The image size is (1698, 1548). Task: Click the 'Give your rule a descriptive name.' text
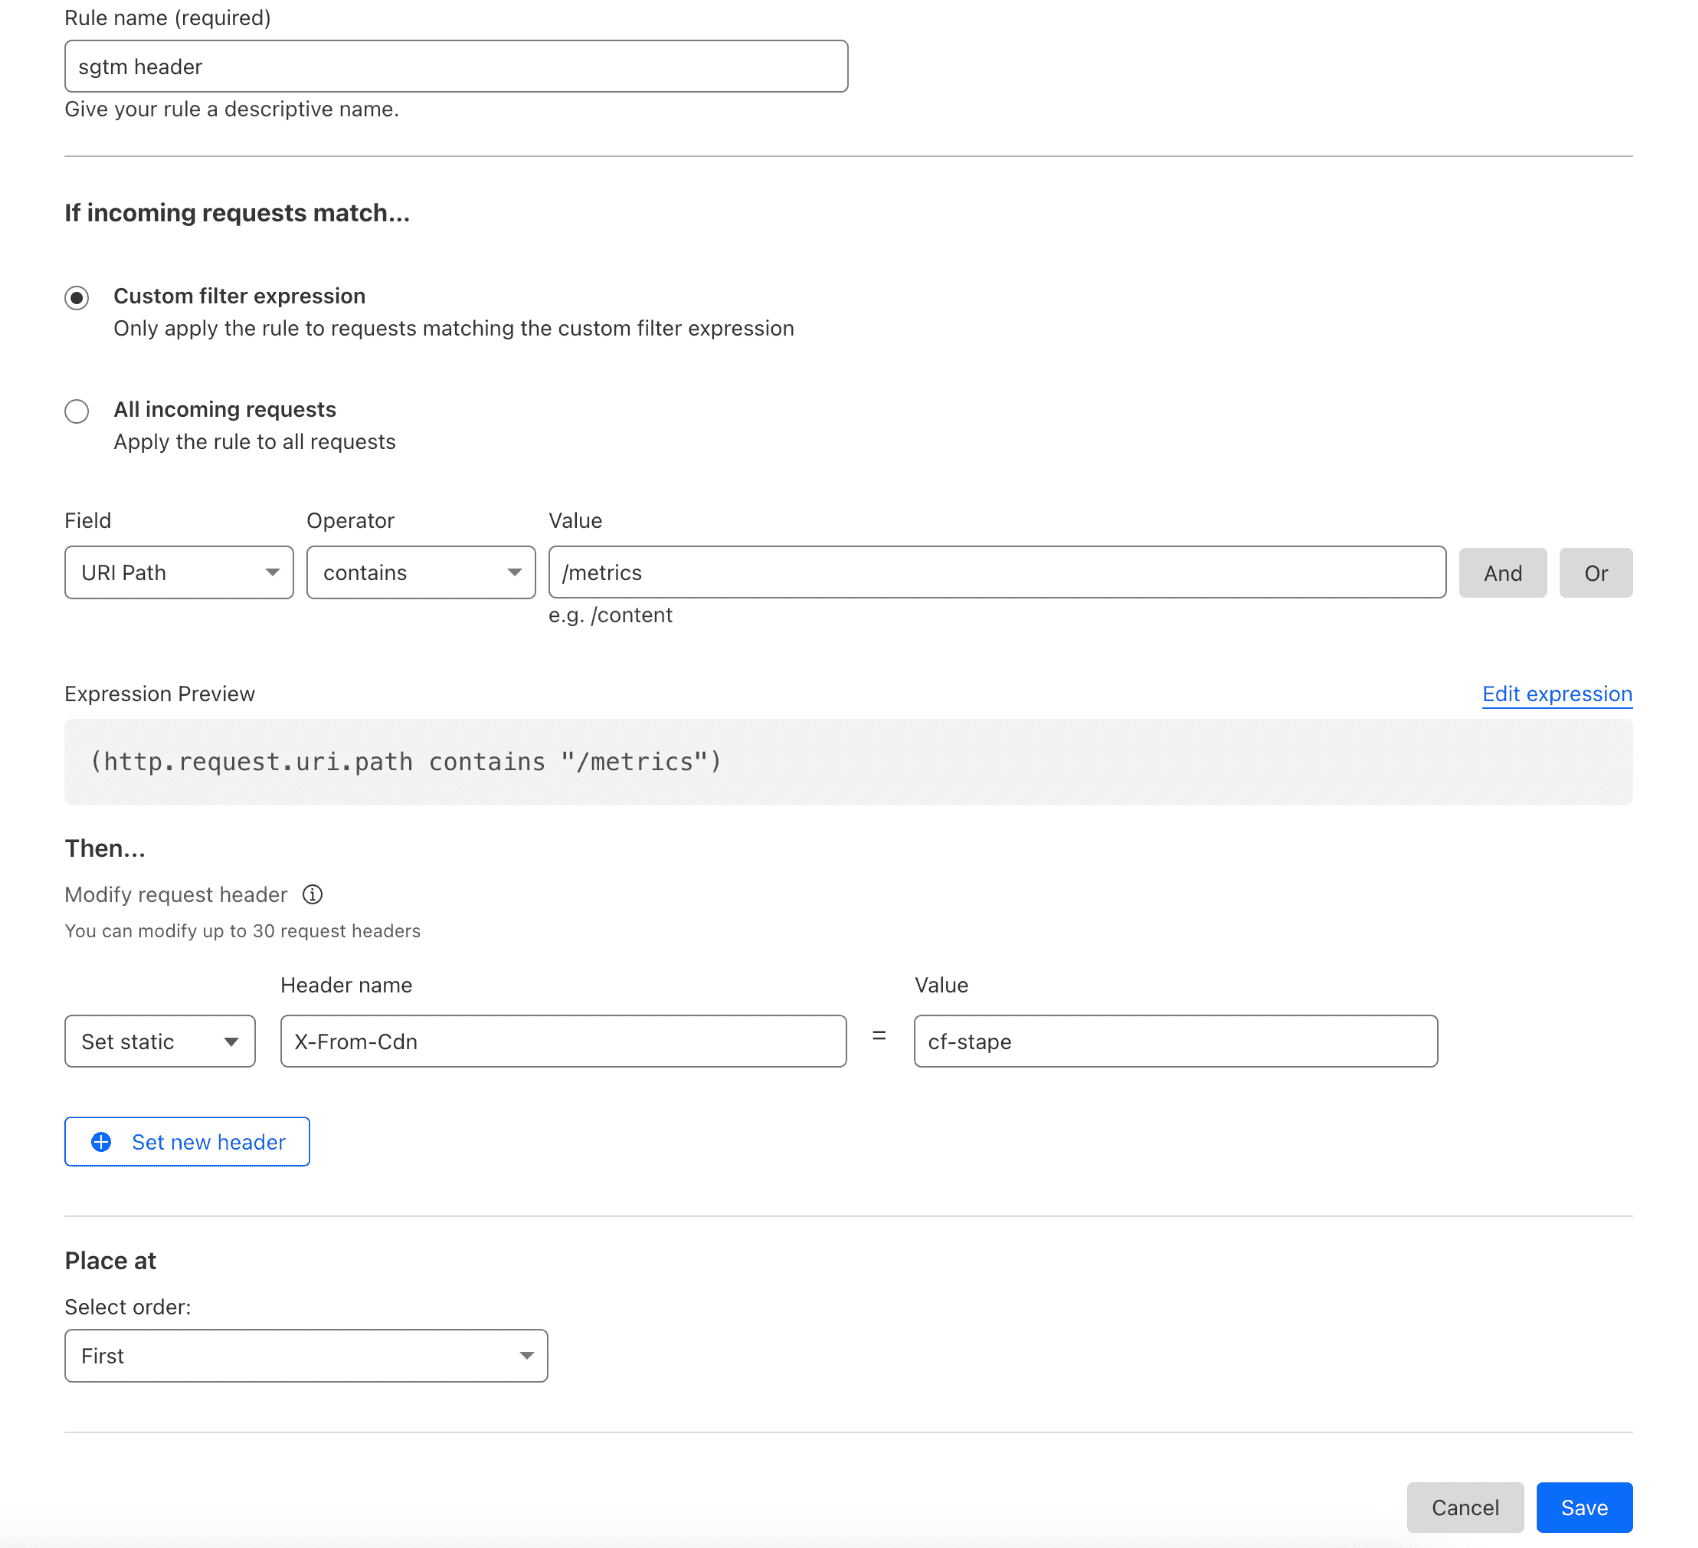coord(232,109)
